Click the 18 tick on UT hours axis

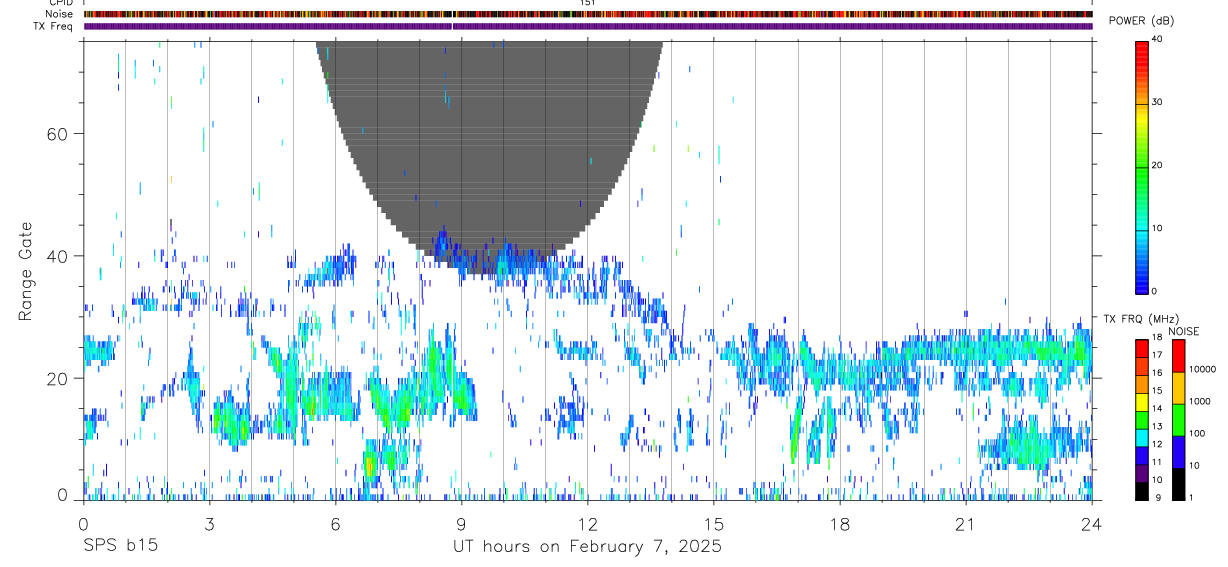coord(839,524)
